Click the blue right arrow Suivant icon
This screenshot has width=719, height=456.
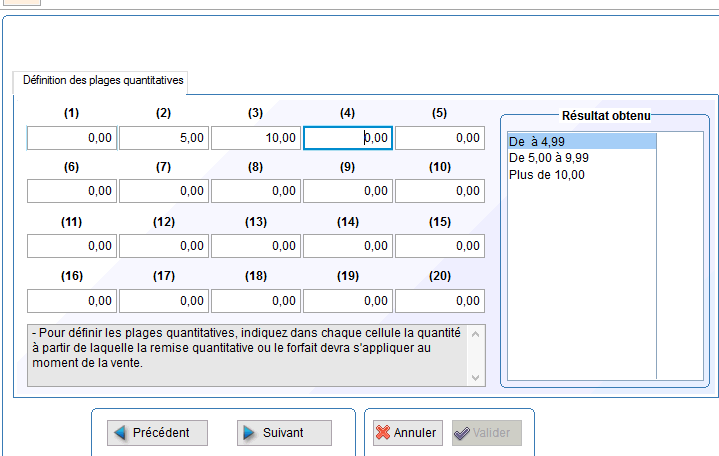[x=249, y=433]
